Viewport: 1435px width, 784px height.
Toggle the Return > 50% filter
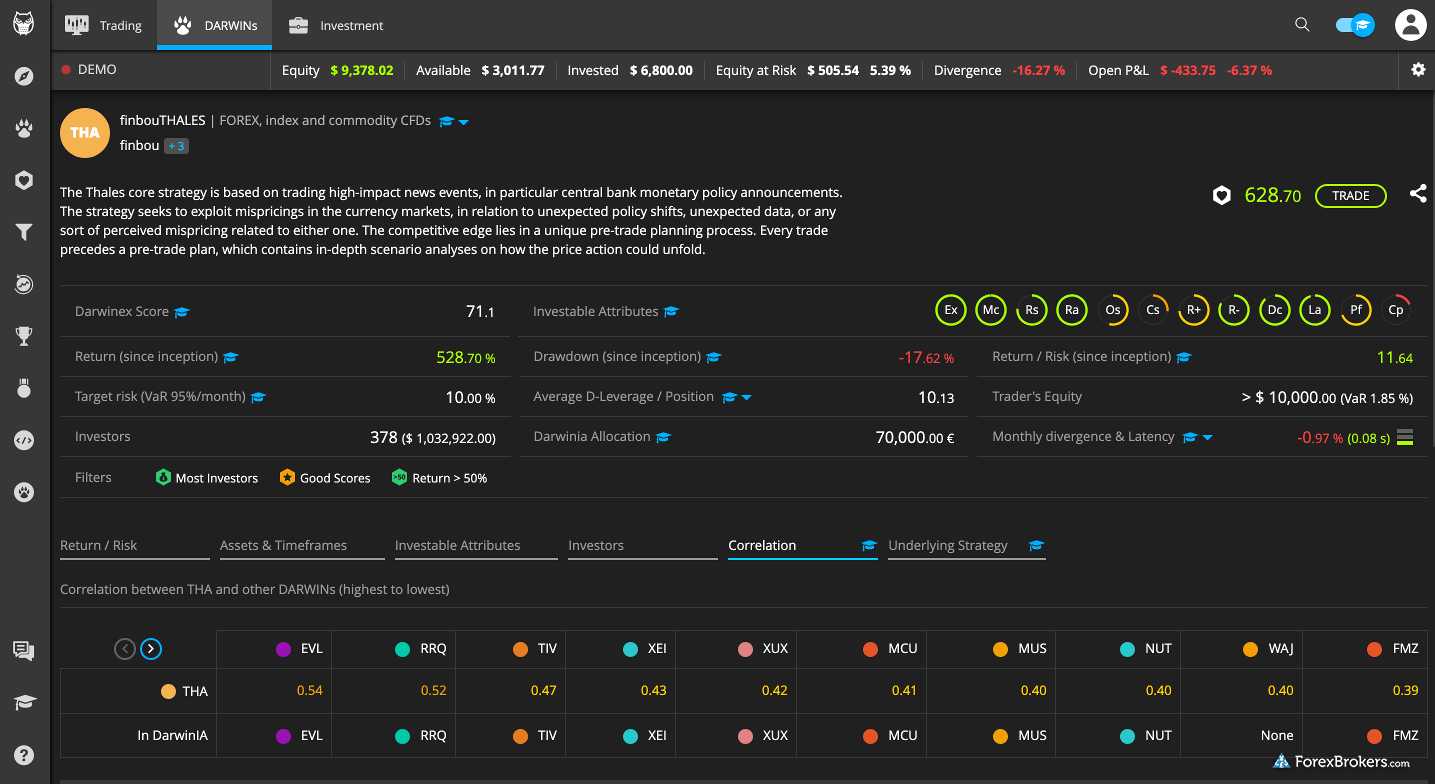(439, 478)
